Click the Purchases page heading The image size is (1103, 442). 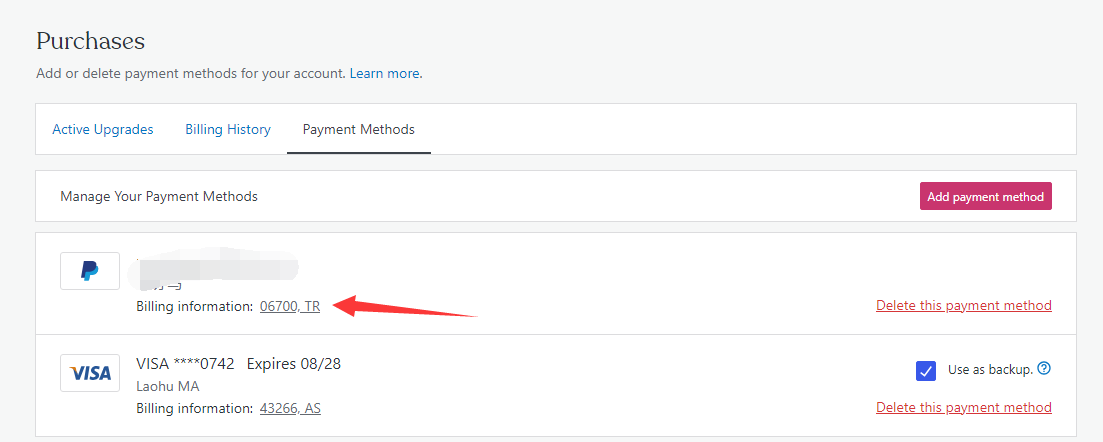[x=91, y=41]
